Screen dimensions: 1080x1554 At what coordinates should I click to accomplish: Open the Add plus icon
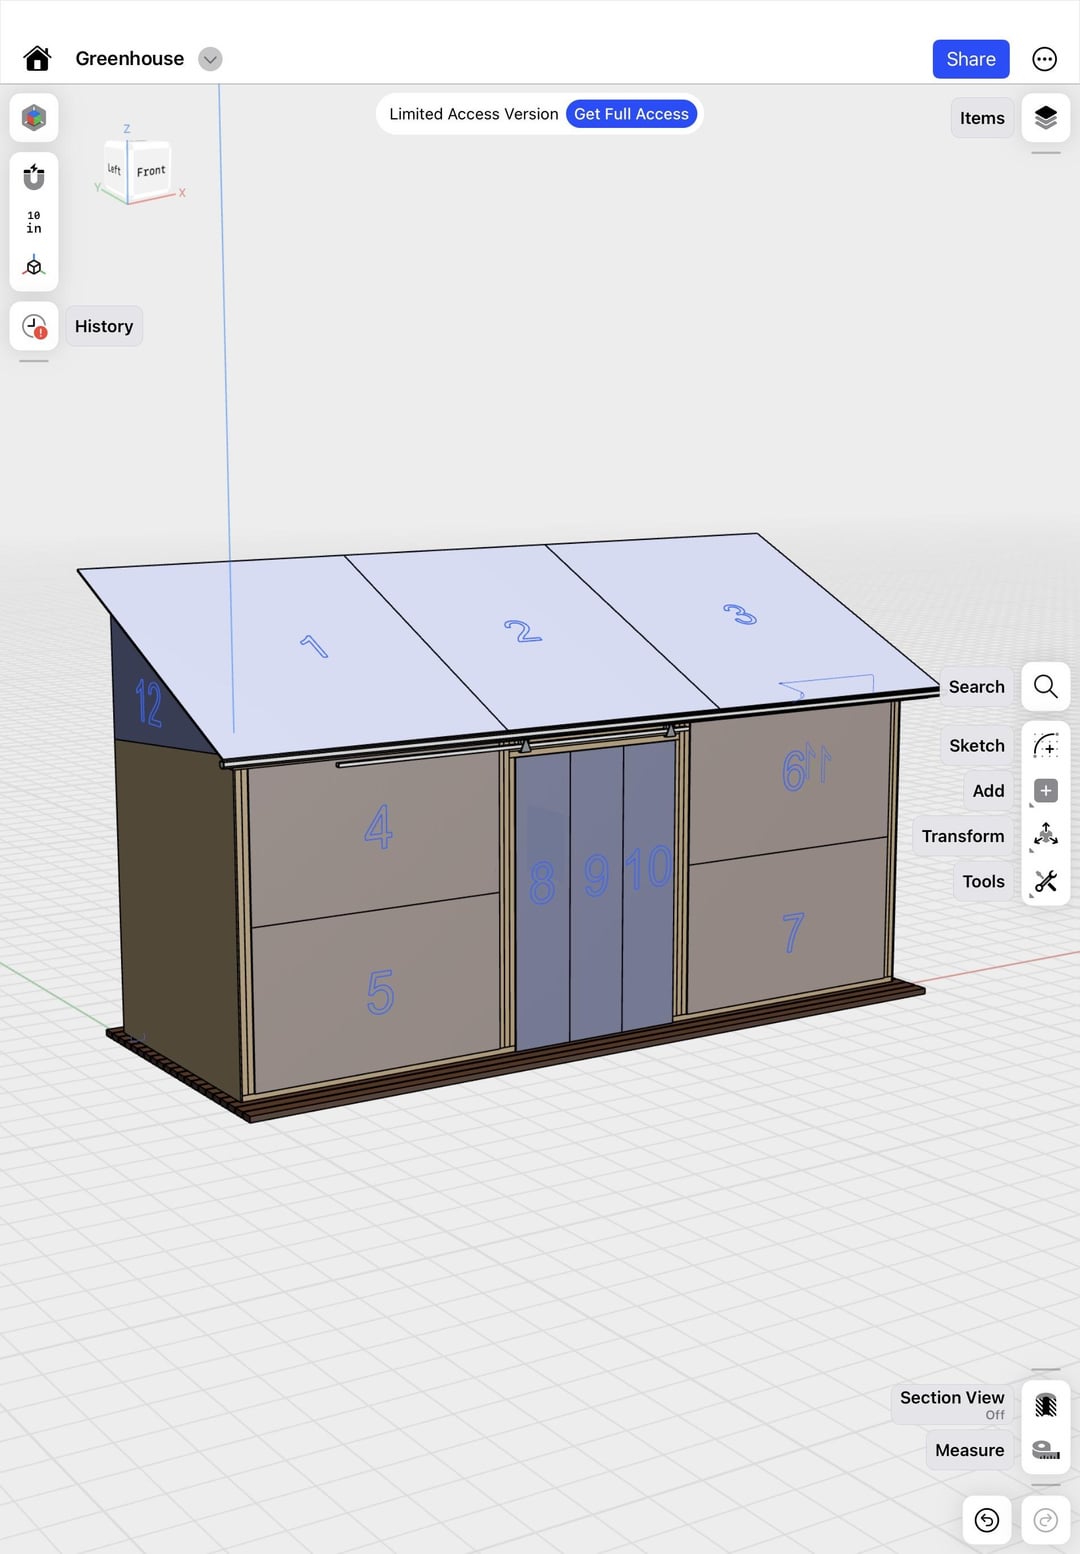(1045, 791)
